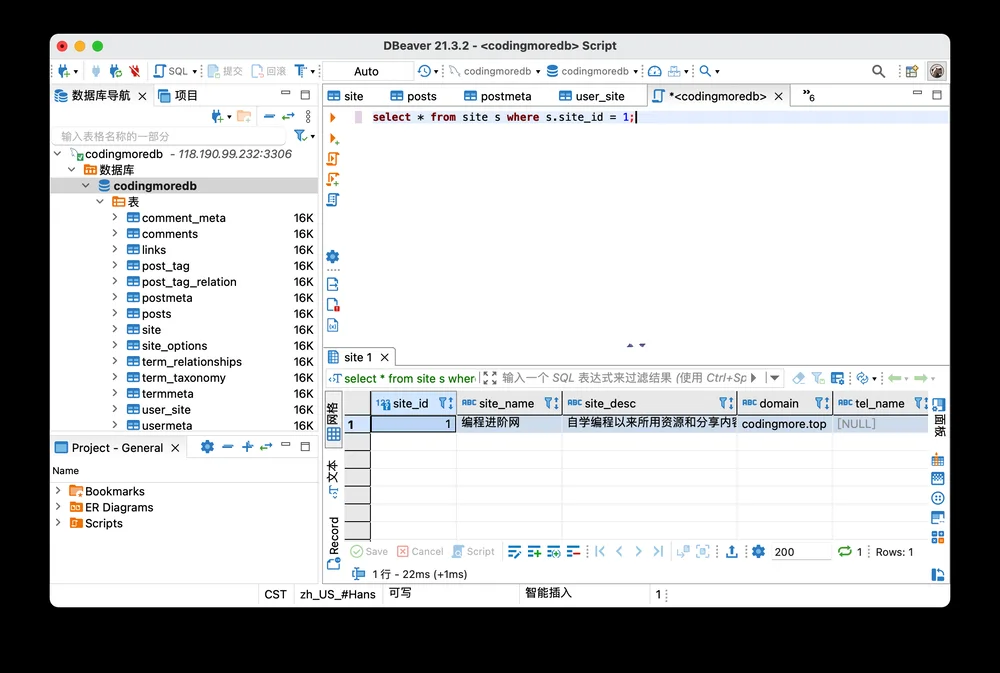Open settings gear in Project panel
The width and height of the screenshot is (1000, 673).
pos(207,447)
